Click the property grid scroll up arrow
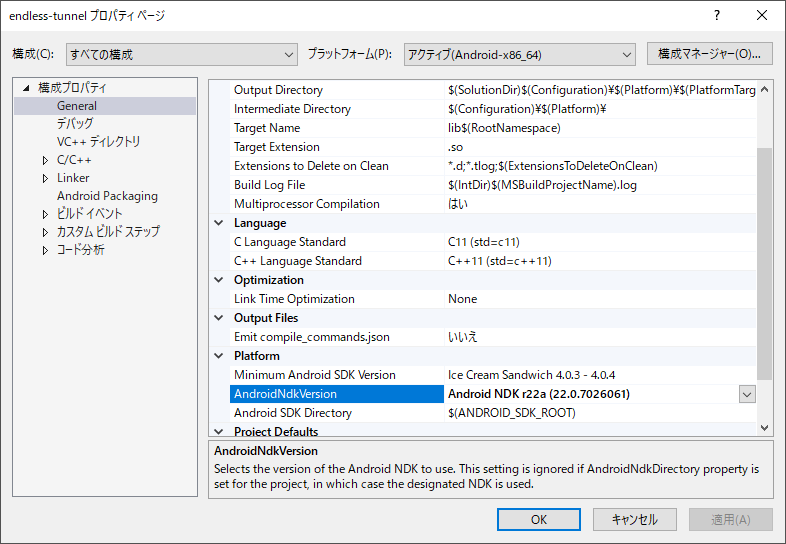The height and width of the screenshot is (544, 786). (x=764, y=89)
